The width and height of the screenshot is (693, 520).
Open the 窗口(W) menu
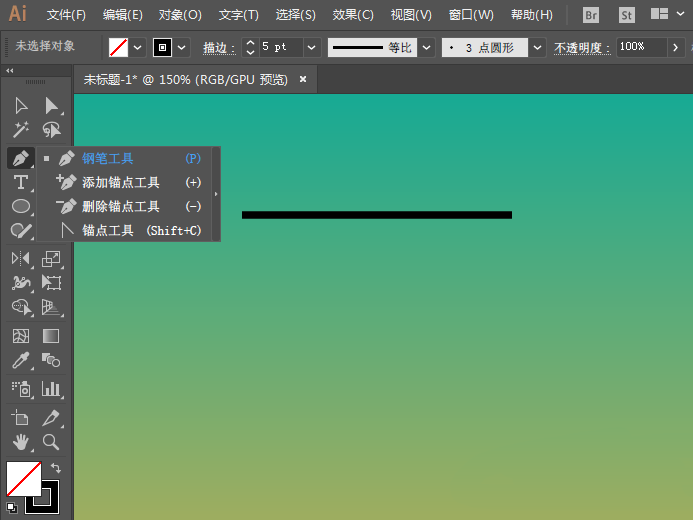click(471, 15)
